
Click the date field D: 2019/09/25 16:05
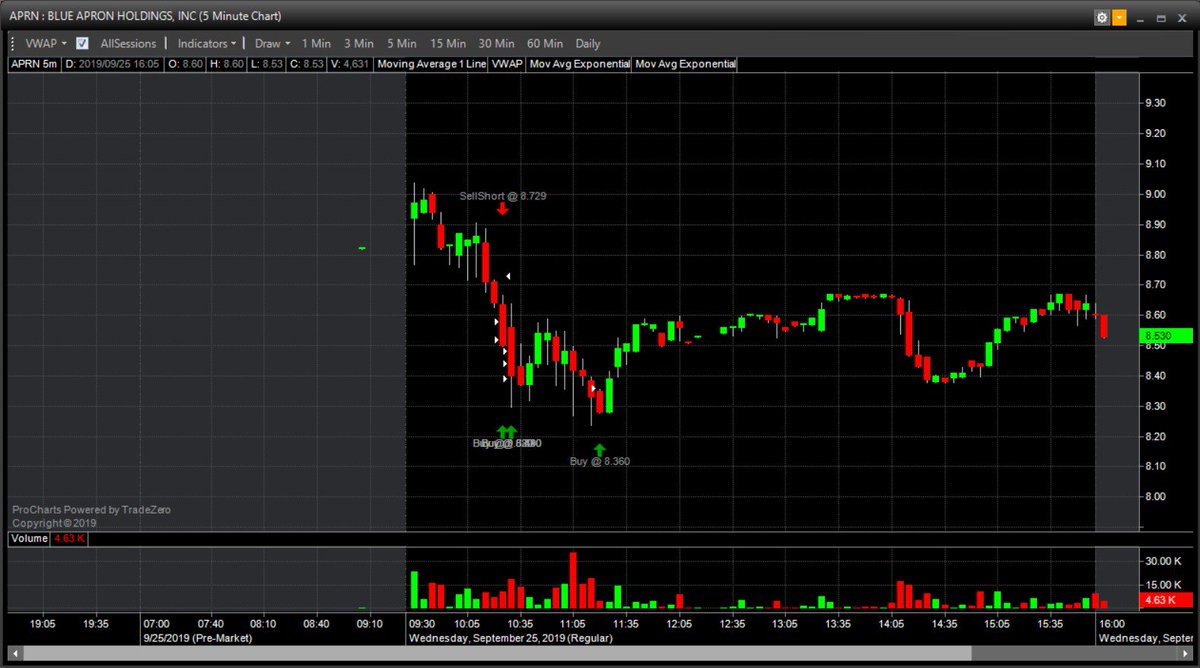[115, 64]
